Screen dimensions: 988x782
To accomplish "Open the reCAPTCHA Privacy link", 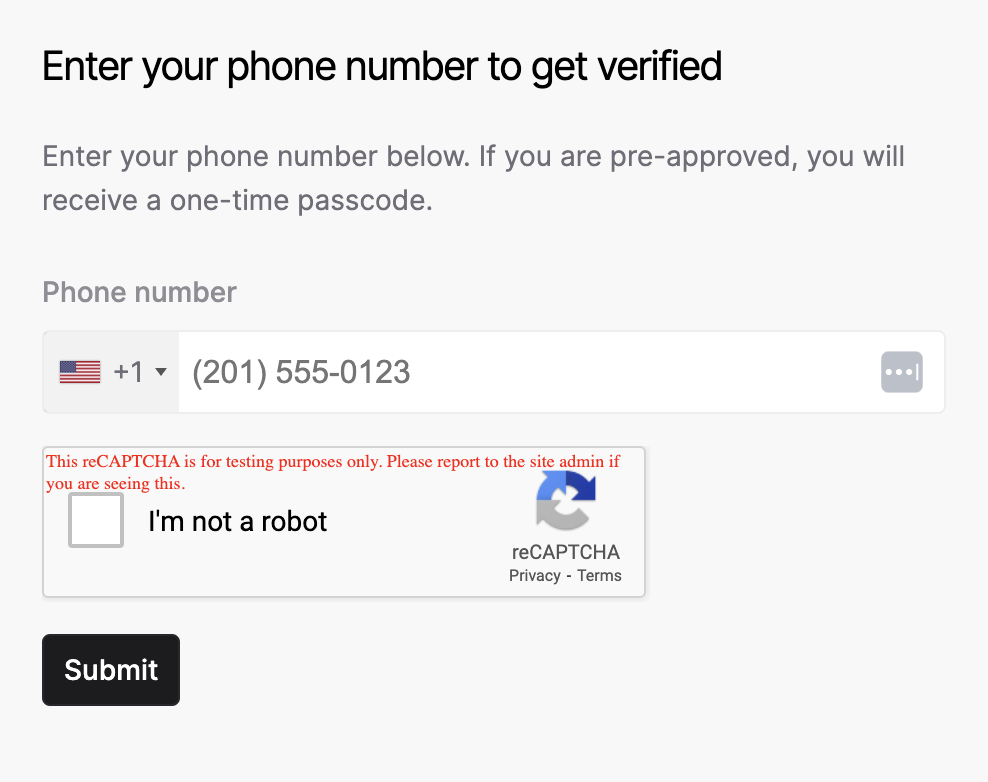I will pos(534,576).
